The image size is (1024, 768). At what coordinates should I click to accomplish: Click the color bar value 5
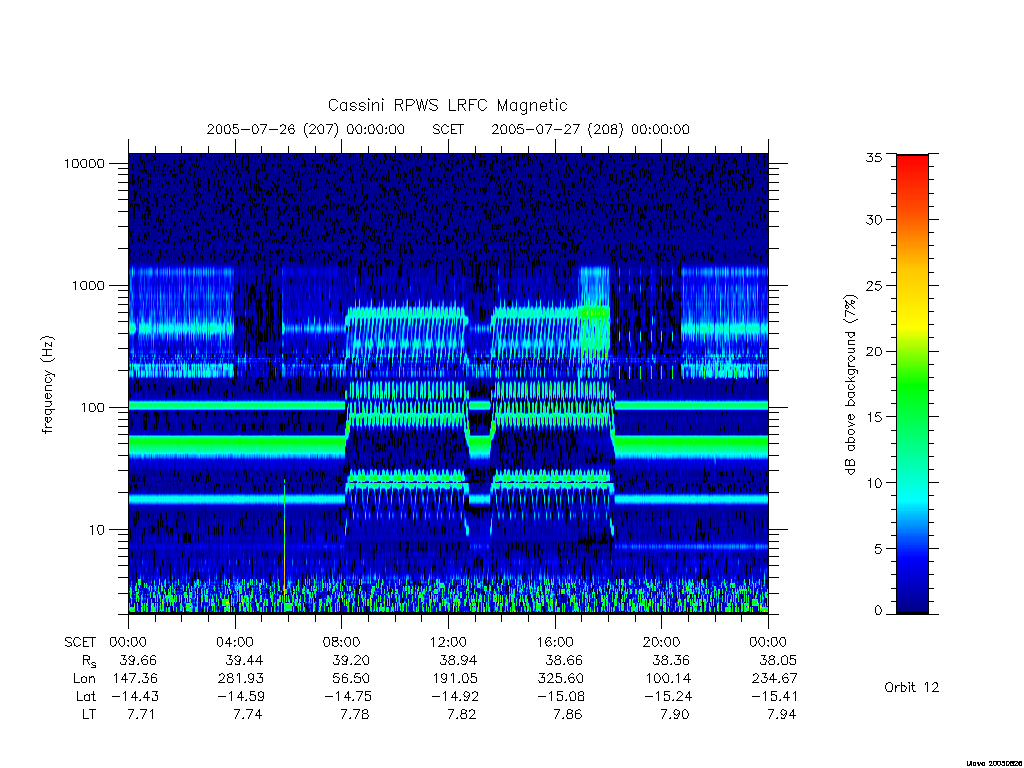pos(878,549)
